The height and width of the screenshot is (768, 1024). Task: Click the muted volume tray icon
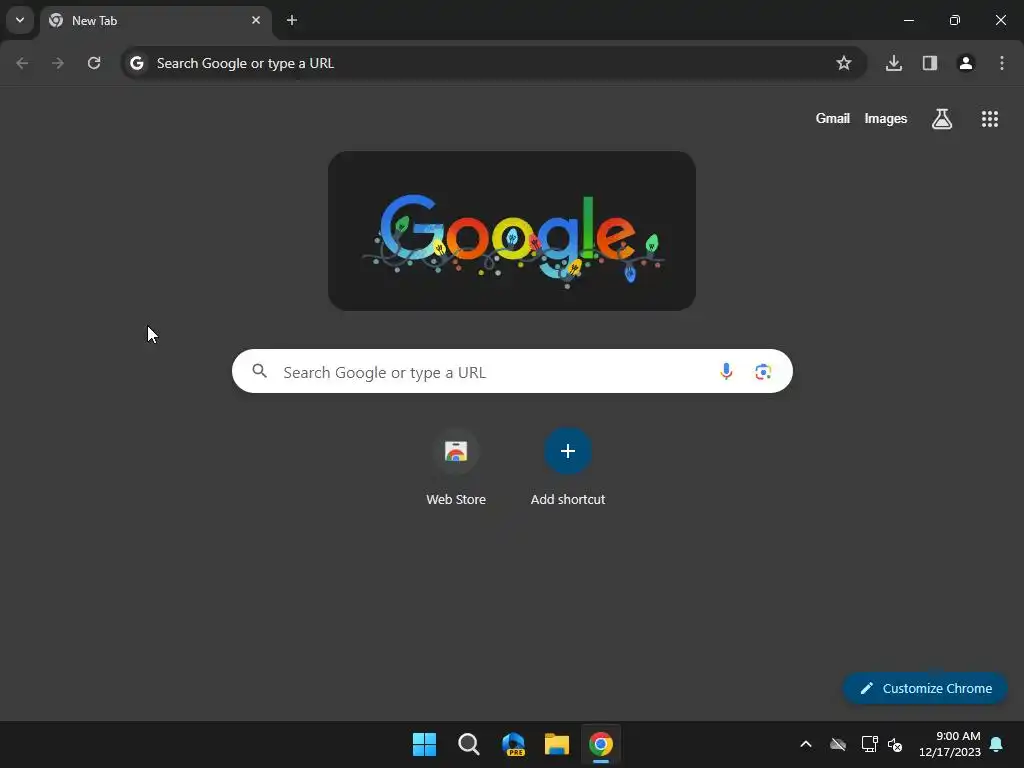895,744
